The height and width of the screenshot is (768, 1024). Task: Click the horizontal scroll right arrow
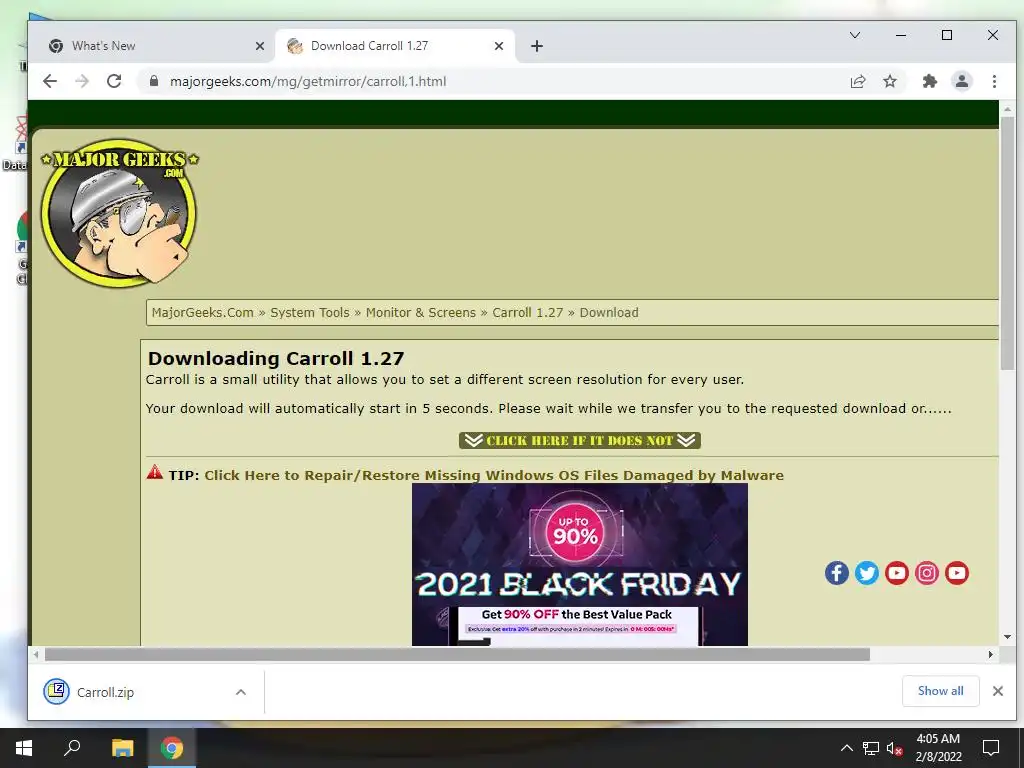pos(991,654)
